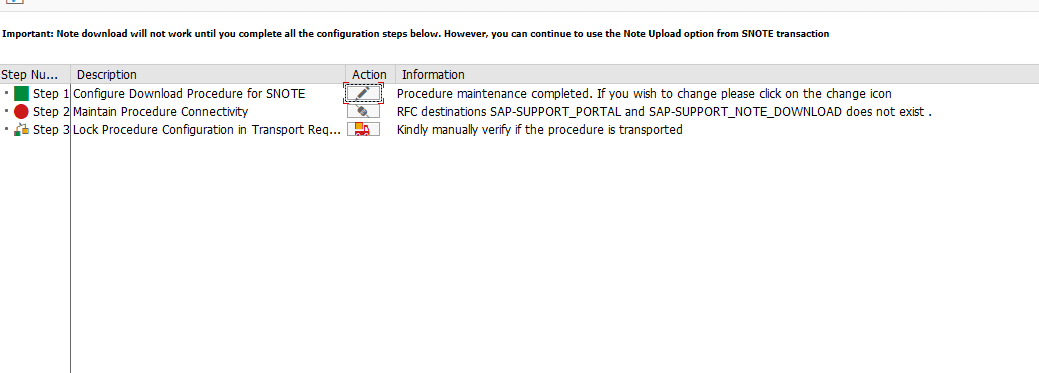This screenshot has height=373, width=1039.
Task: Select the red circle status icon of Step 2
Action: (21, 111)
